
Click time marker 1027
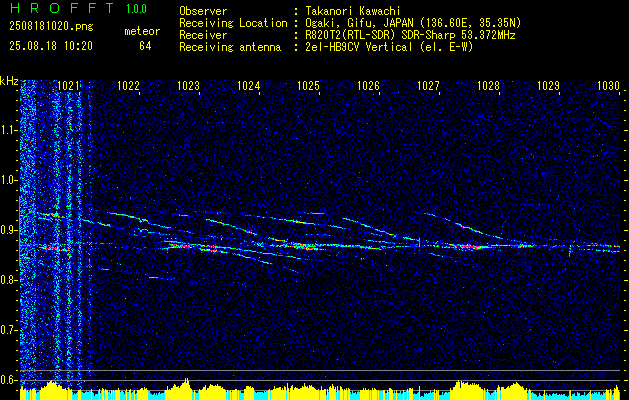pyautogui.click(x=428, y=86)
